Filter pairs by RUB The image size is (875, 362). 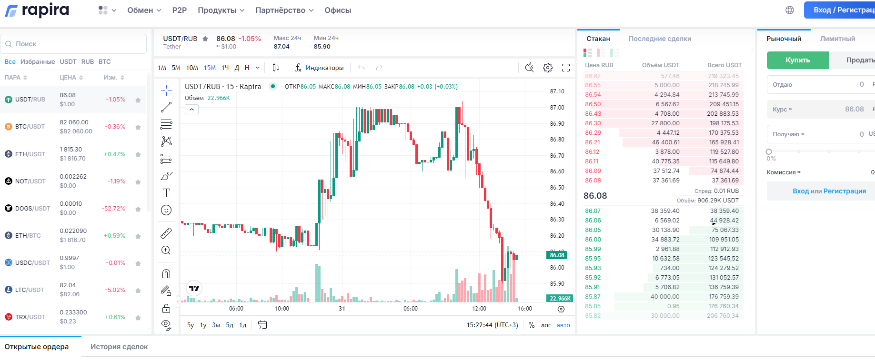(88, 61)
